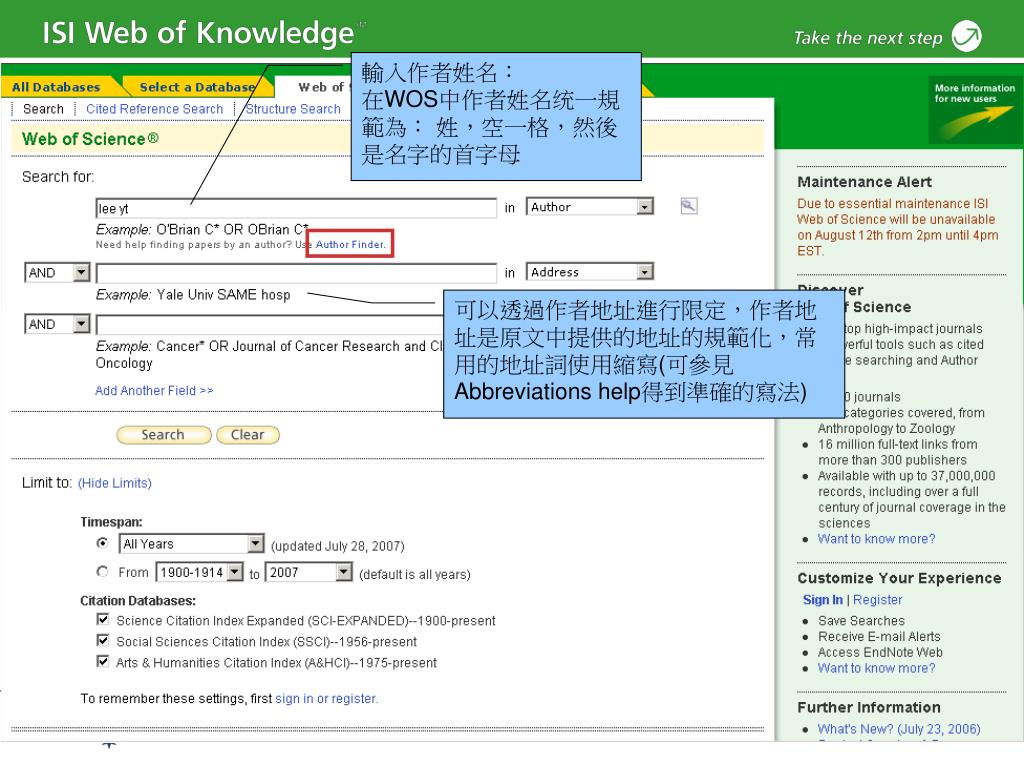Click the Hide Limits link
The image size is (1024, 768).
[x=115, y=483]
